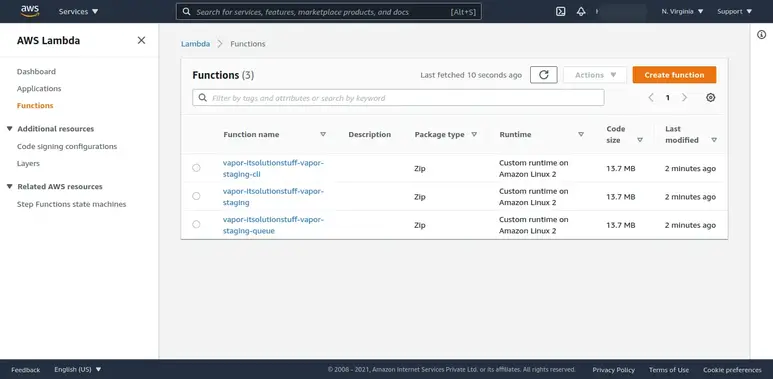Image resolution: width=773 pixels, height=379 pixels.
Task: Open the notifications bell icon
Action: (x=581, y=11)
